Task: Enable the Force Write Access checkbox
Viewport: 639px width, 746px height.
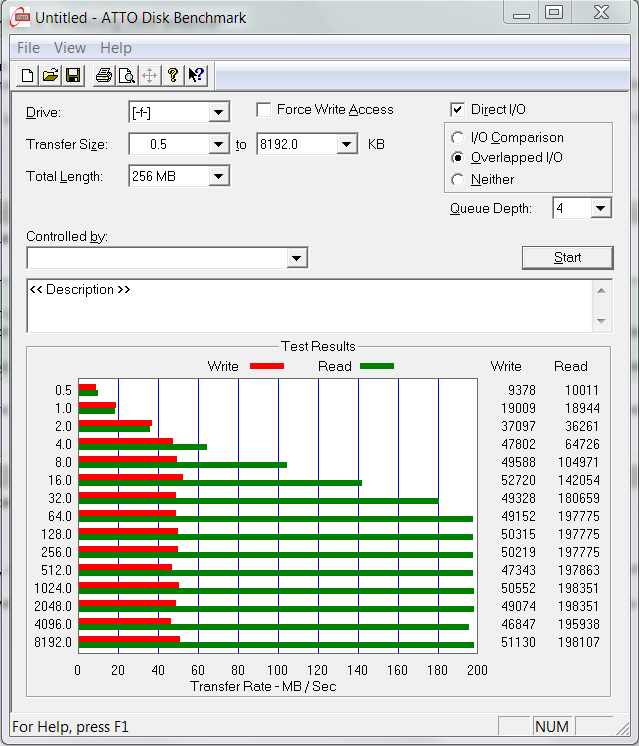Action: pyautogui.click(x=264, y=110)
